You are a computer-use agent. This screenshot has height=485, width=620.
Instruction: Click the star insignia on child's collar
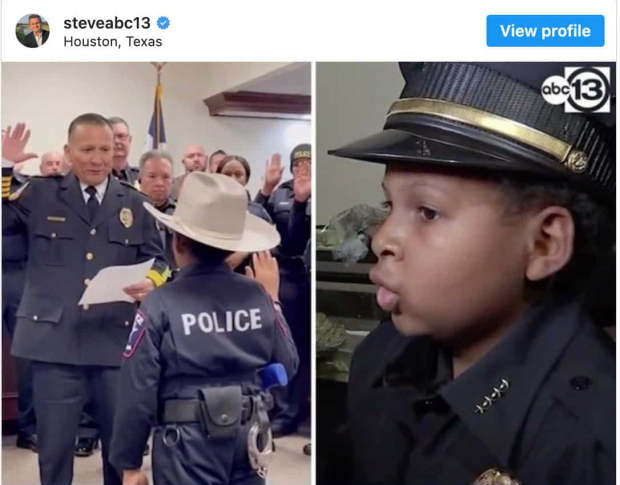491,396
